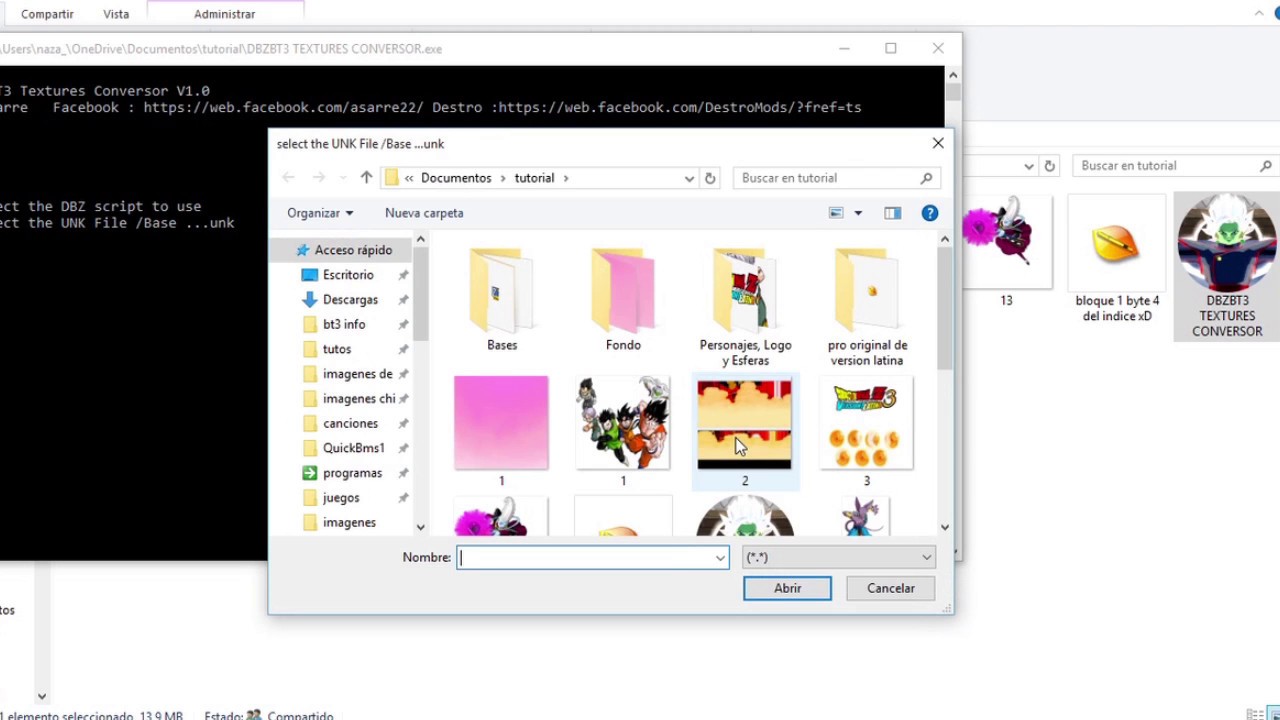Click the Buscar en tutorial field in dialog
This screenshot has height=720, width=1280.
click(837, 178)
